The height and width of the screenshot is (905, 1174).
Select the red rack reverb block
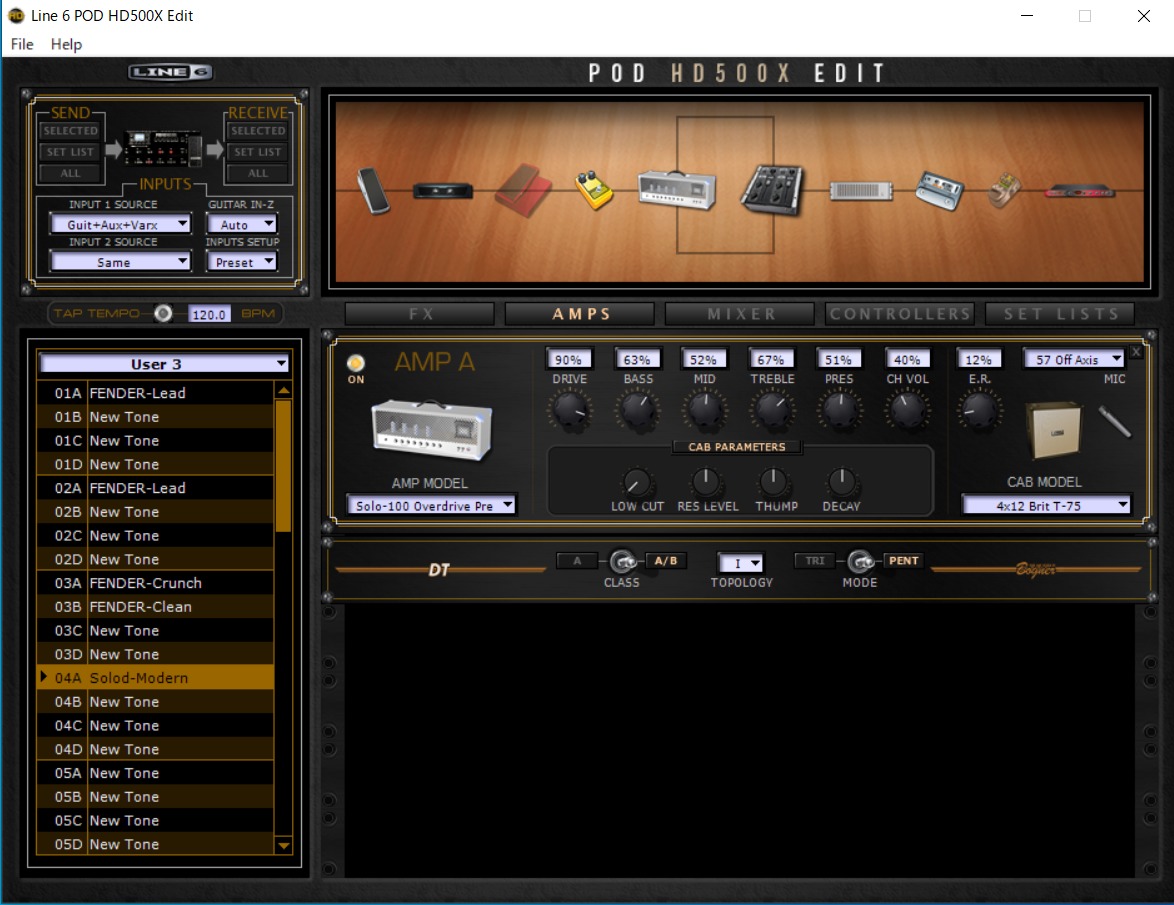click(x=1080, y=192)
